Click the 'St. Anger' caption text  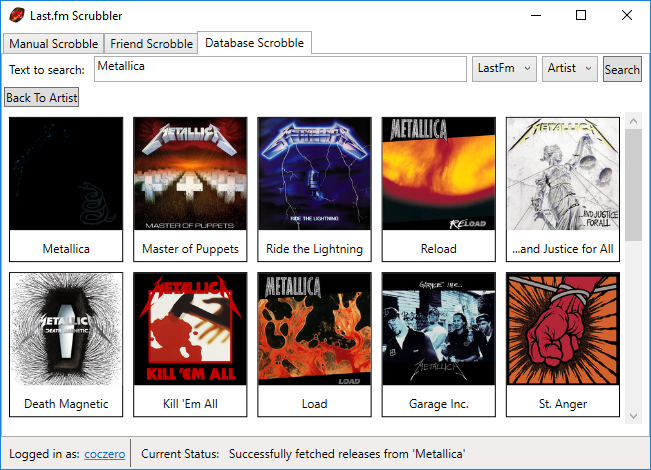(x=563, y=404)
